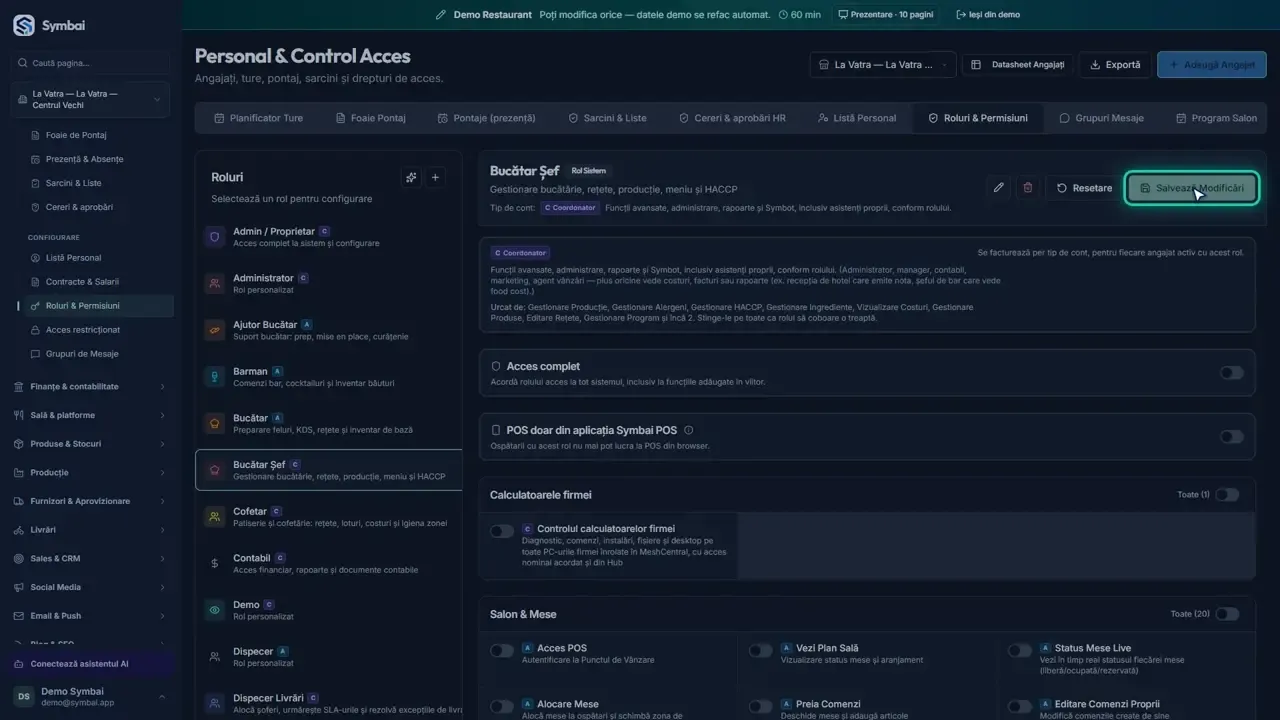Click the red trash delete role icon
The image size is (1280, 720).
point(1027,188)
